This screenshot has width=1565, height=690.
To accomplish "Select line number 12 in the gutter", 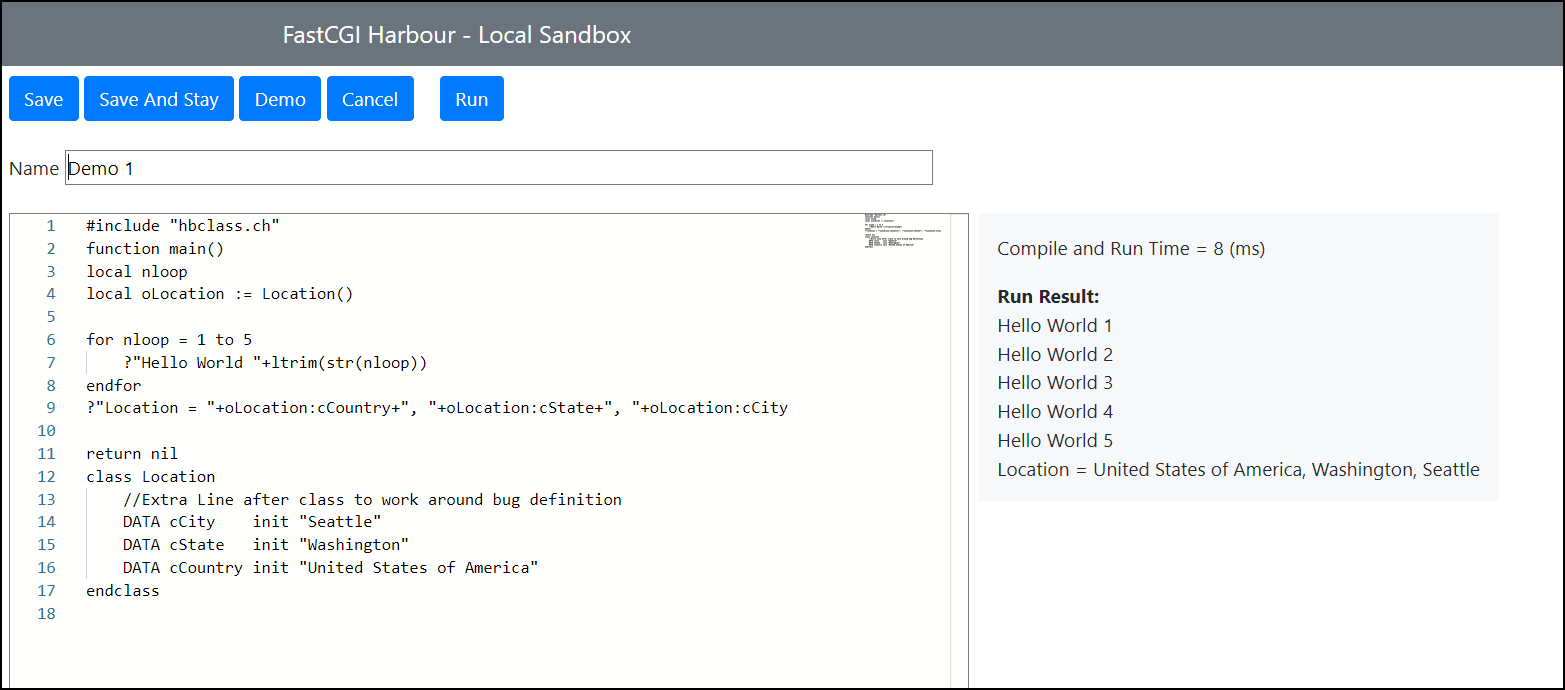I will [x=47, y=477].
